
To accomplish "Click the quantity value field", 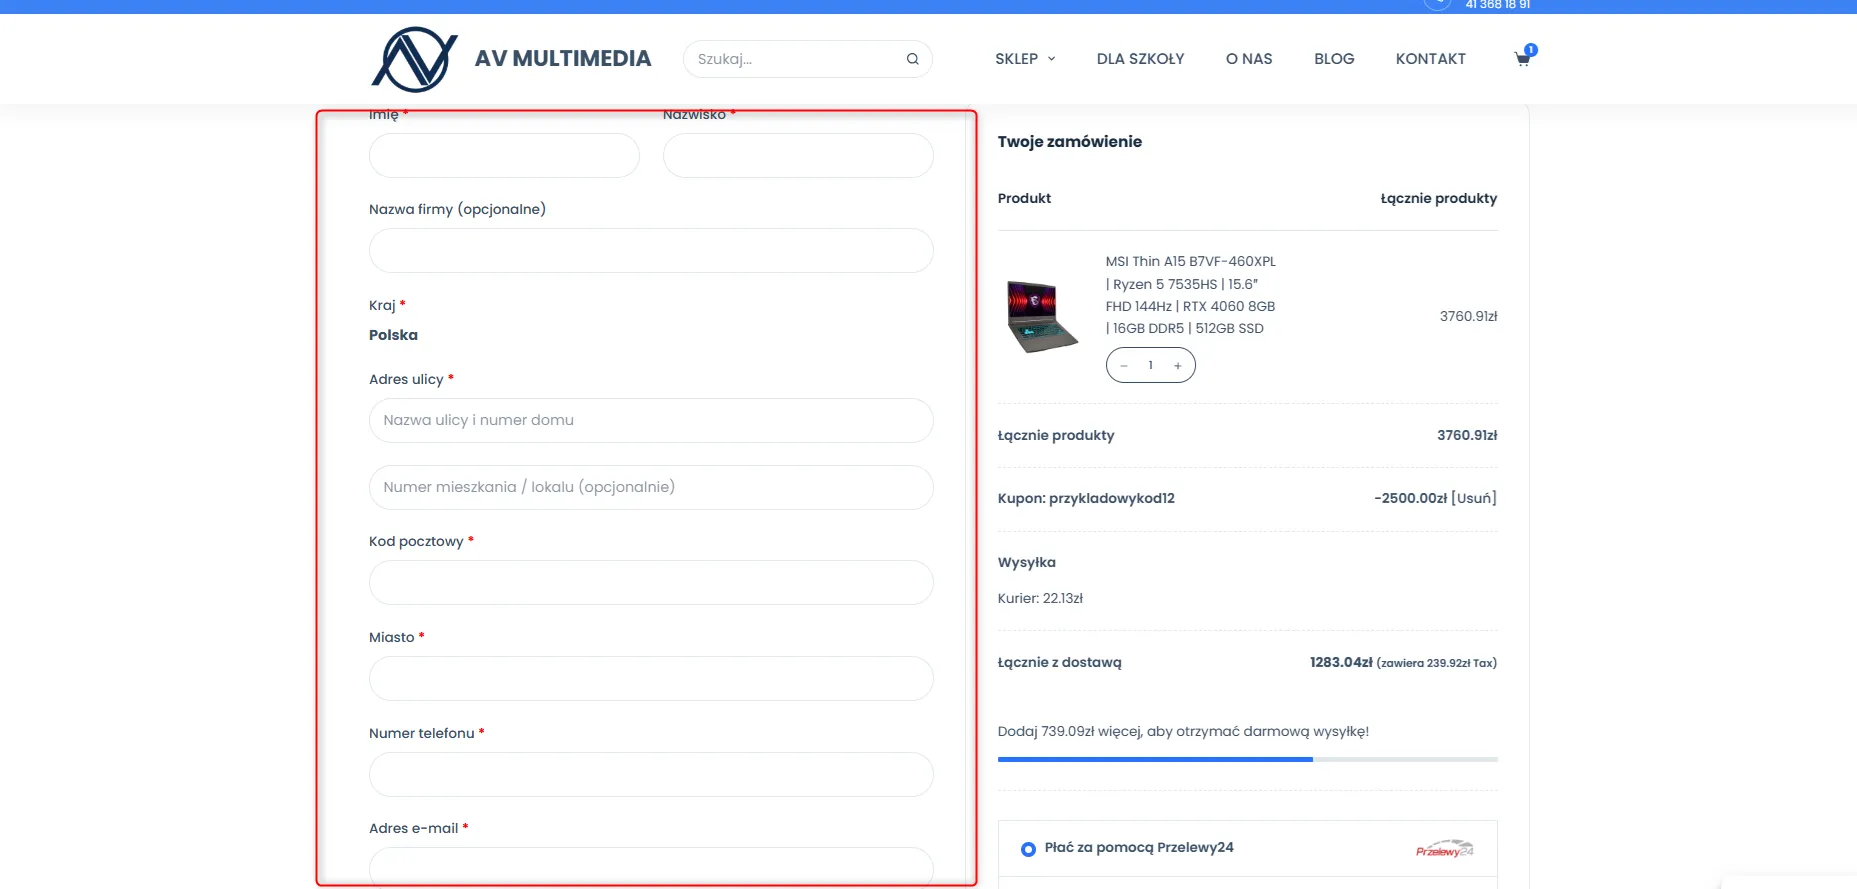I will tap(1151, 366).
